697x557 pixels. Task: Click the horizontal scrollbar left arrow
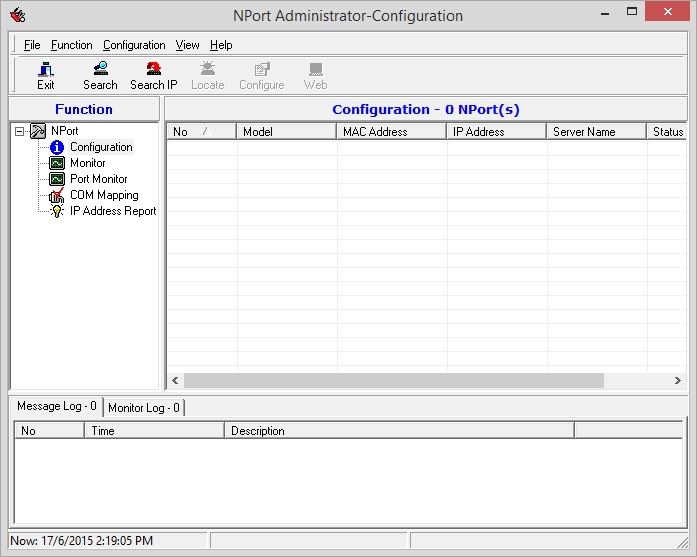pyautogui.click(x=175, y=381)
